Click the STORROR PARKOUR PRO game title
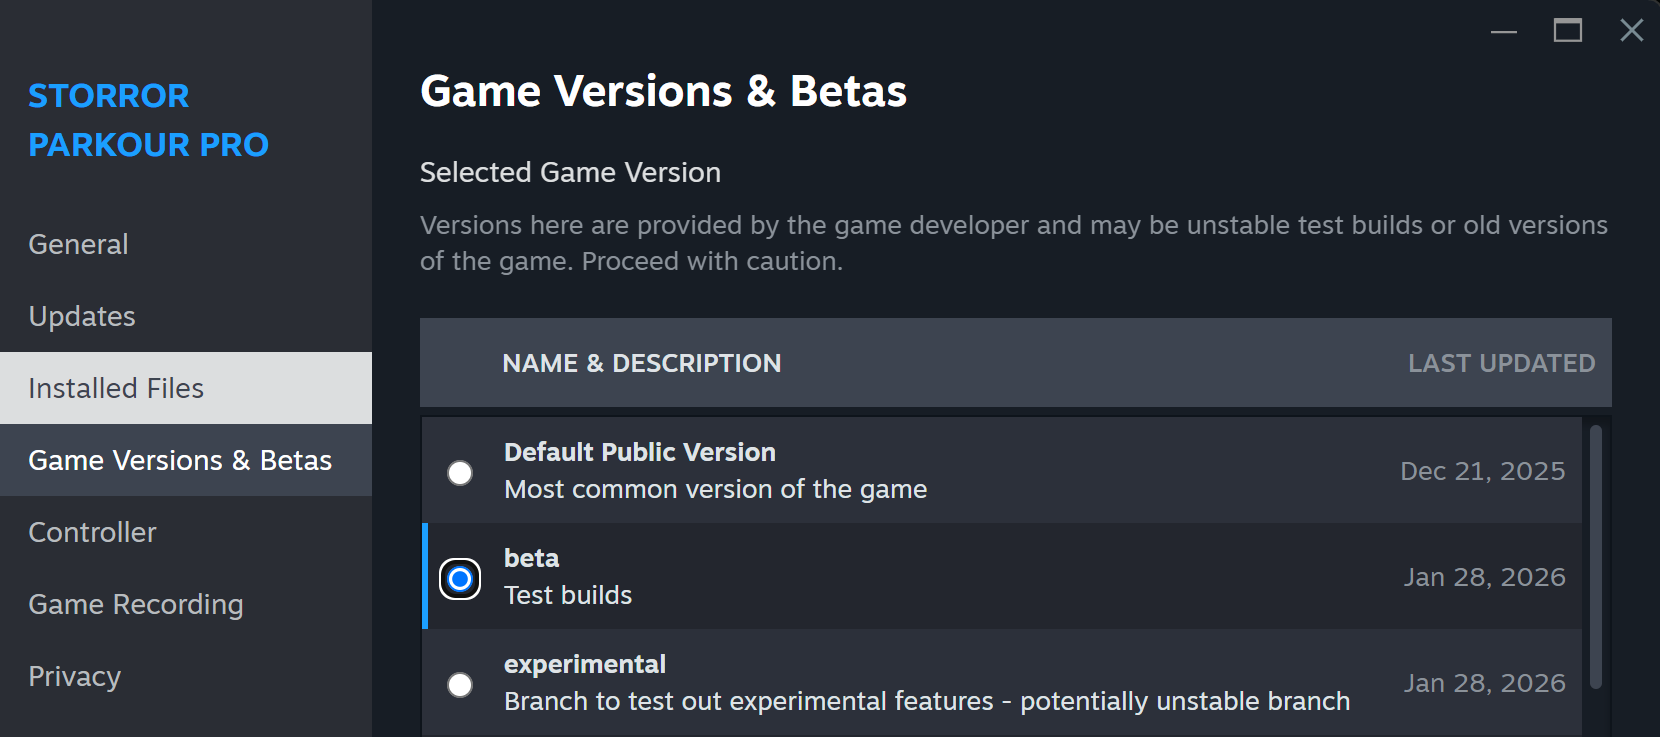This screenshot has width=1660, height=737. tap(148, 120)
